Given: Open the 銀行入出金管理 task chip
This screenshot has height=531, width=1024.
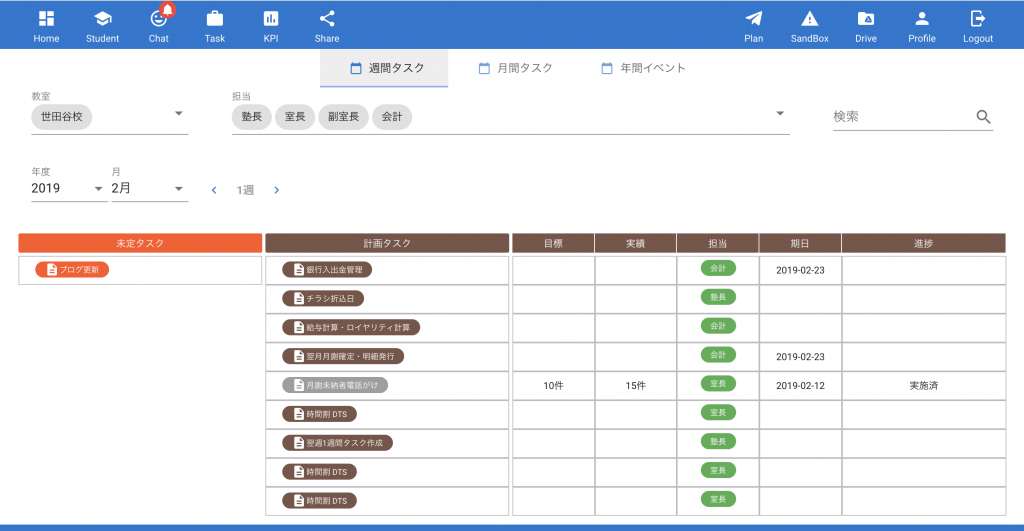Looking at the screenshot, I should (327, 270).
